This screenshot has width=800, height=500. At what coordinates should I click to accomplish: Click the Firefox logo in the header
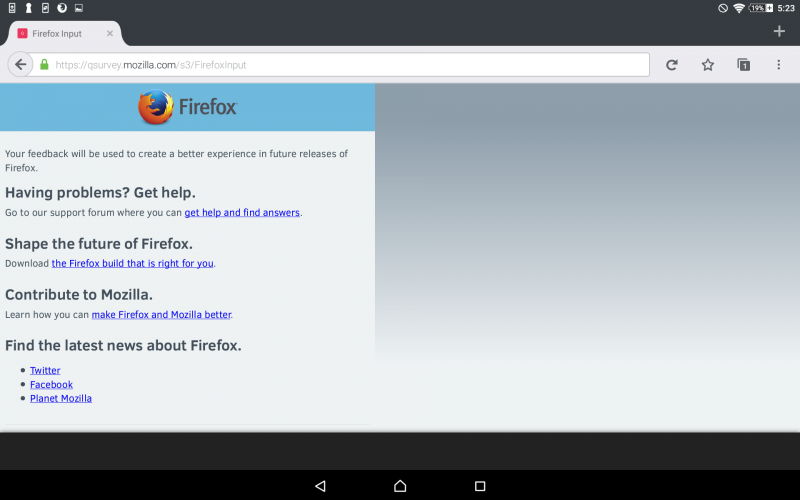click(x=187, y=107)
